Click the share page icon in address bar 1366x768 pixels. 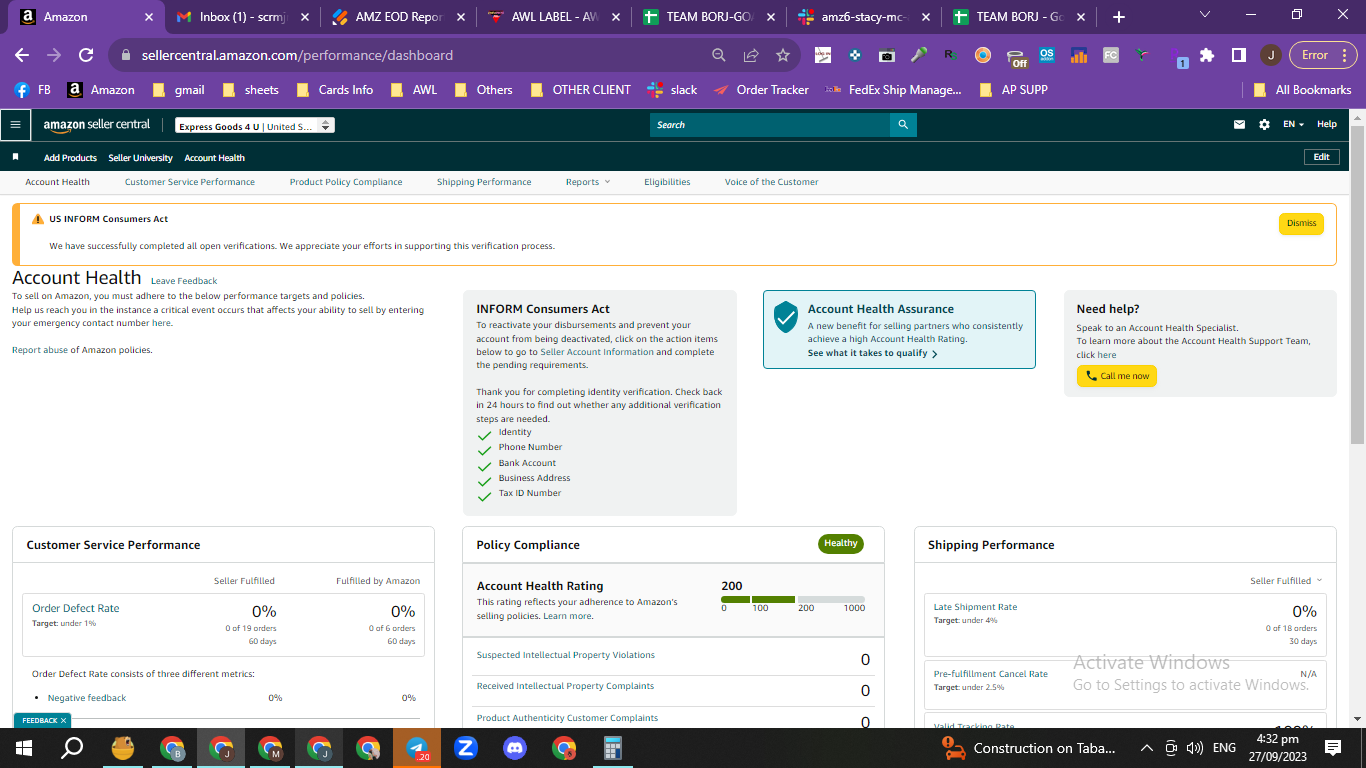pyautogui.click(x=751, y=55)
